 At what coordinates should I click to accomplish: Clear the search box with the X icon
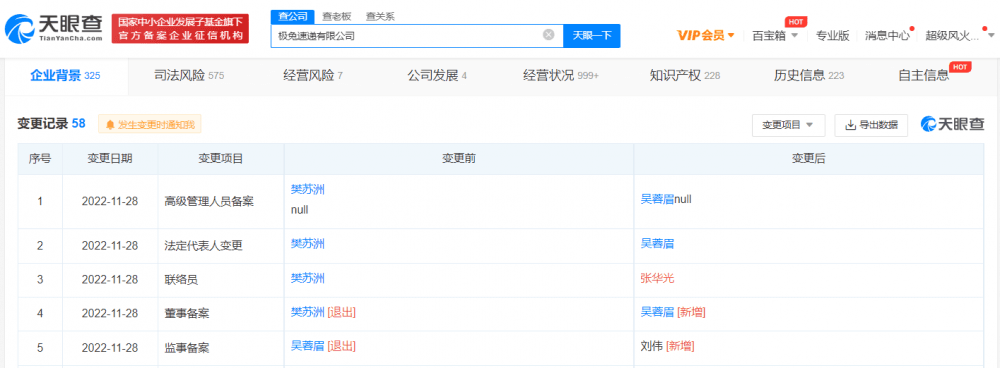[x=548, y=35]
